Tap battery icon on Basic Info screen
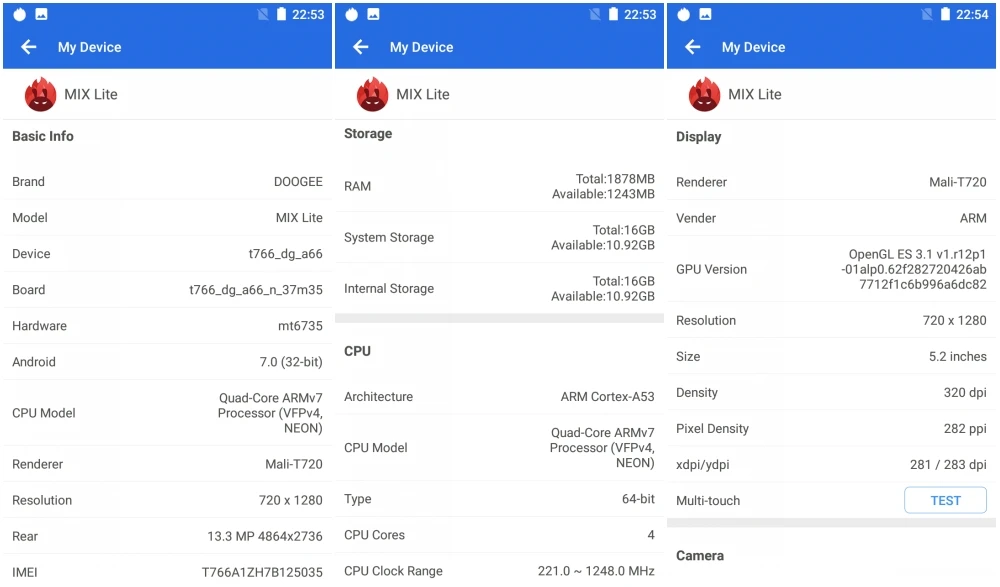 (x=281, y=14)
